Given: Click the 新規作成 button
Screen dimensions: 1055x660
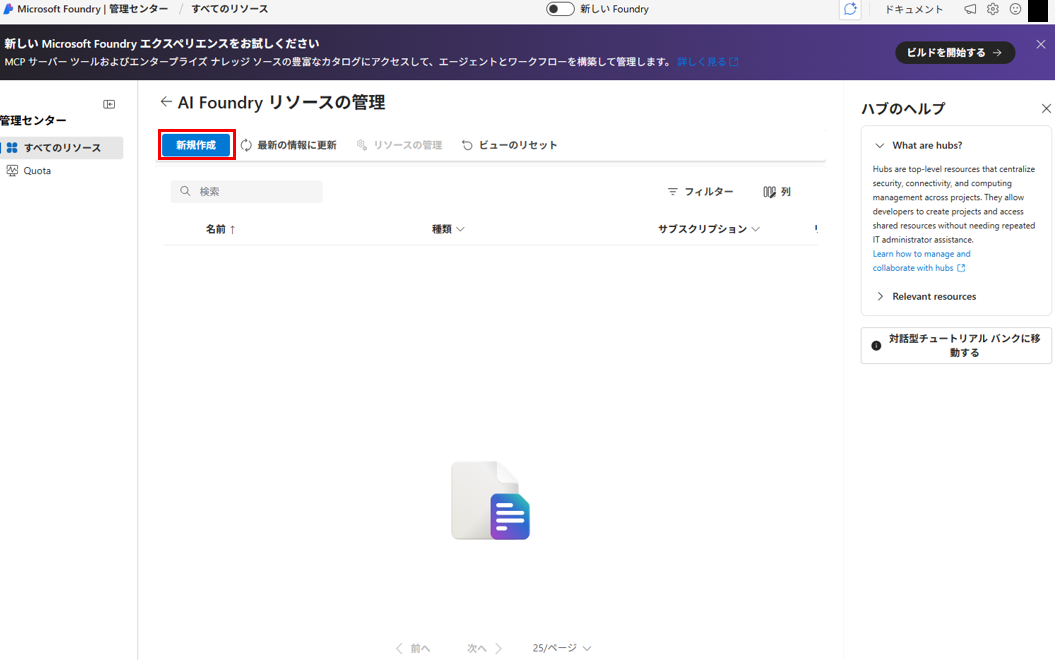Looking at the screenshot, I should 196,145.
